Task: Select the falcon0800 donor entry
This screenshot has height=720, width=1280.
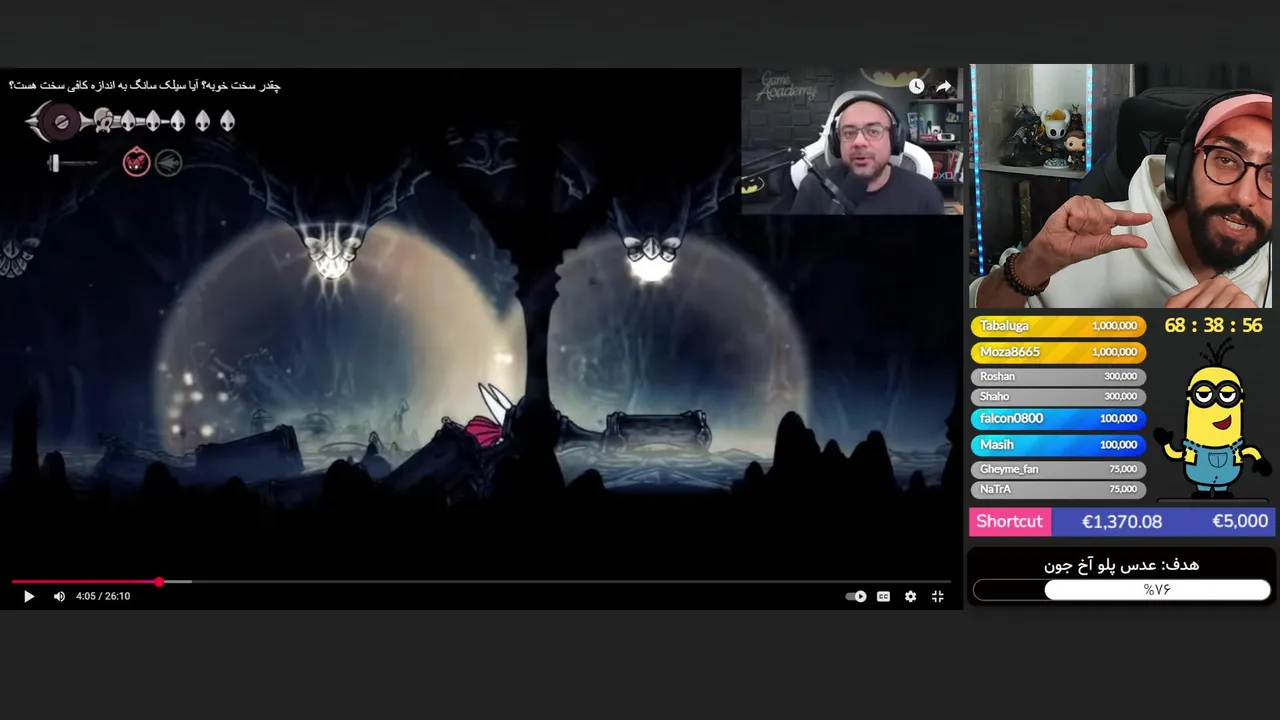Action: coord(1058,418)
